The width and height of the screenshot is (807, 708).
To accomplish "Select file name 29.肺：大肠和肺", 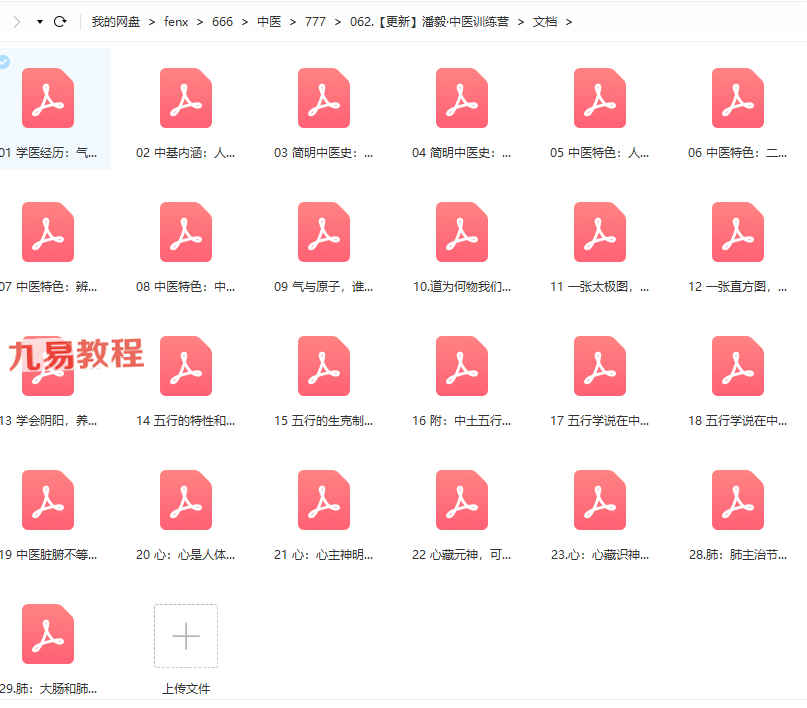I will 48,688.
